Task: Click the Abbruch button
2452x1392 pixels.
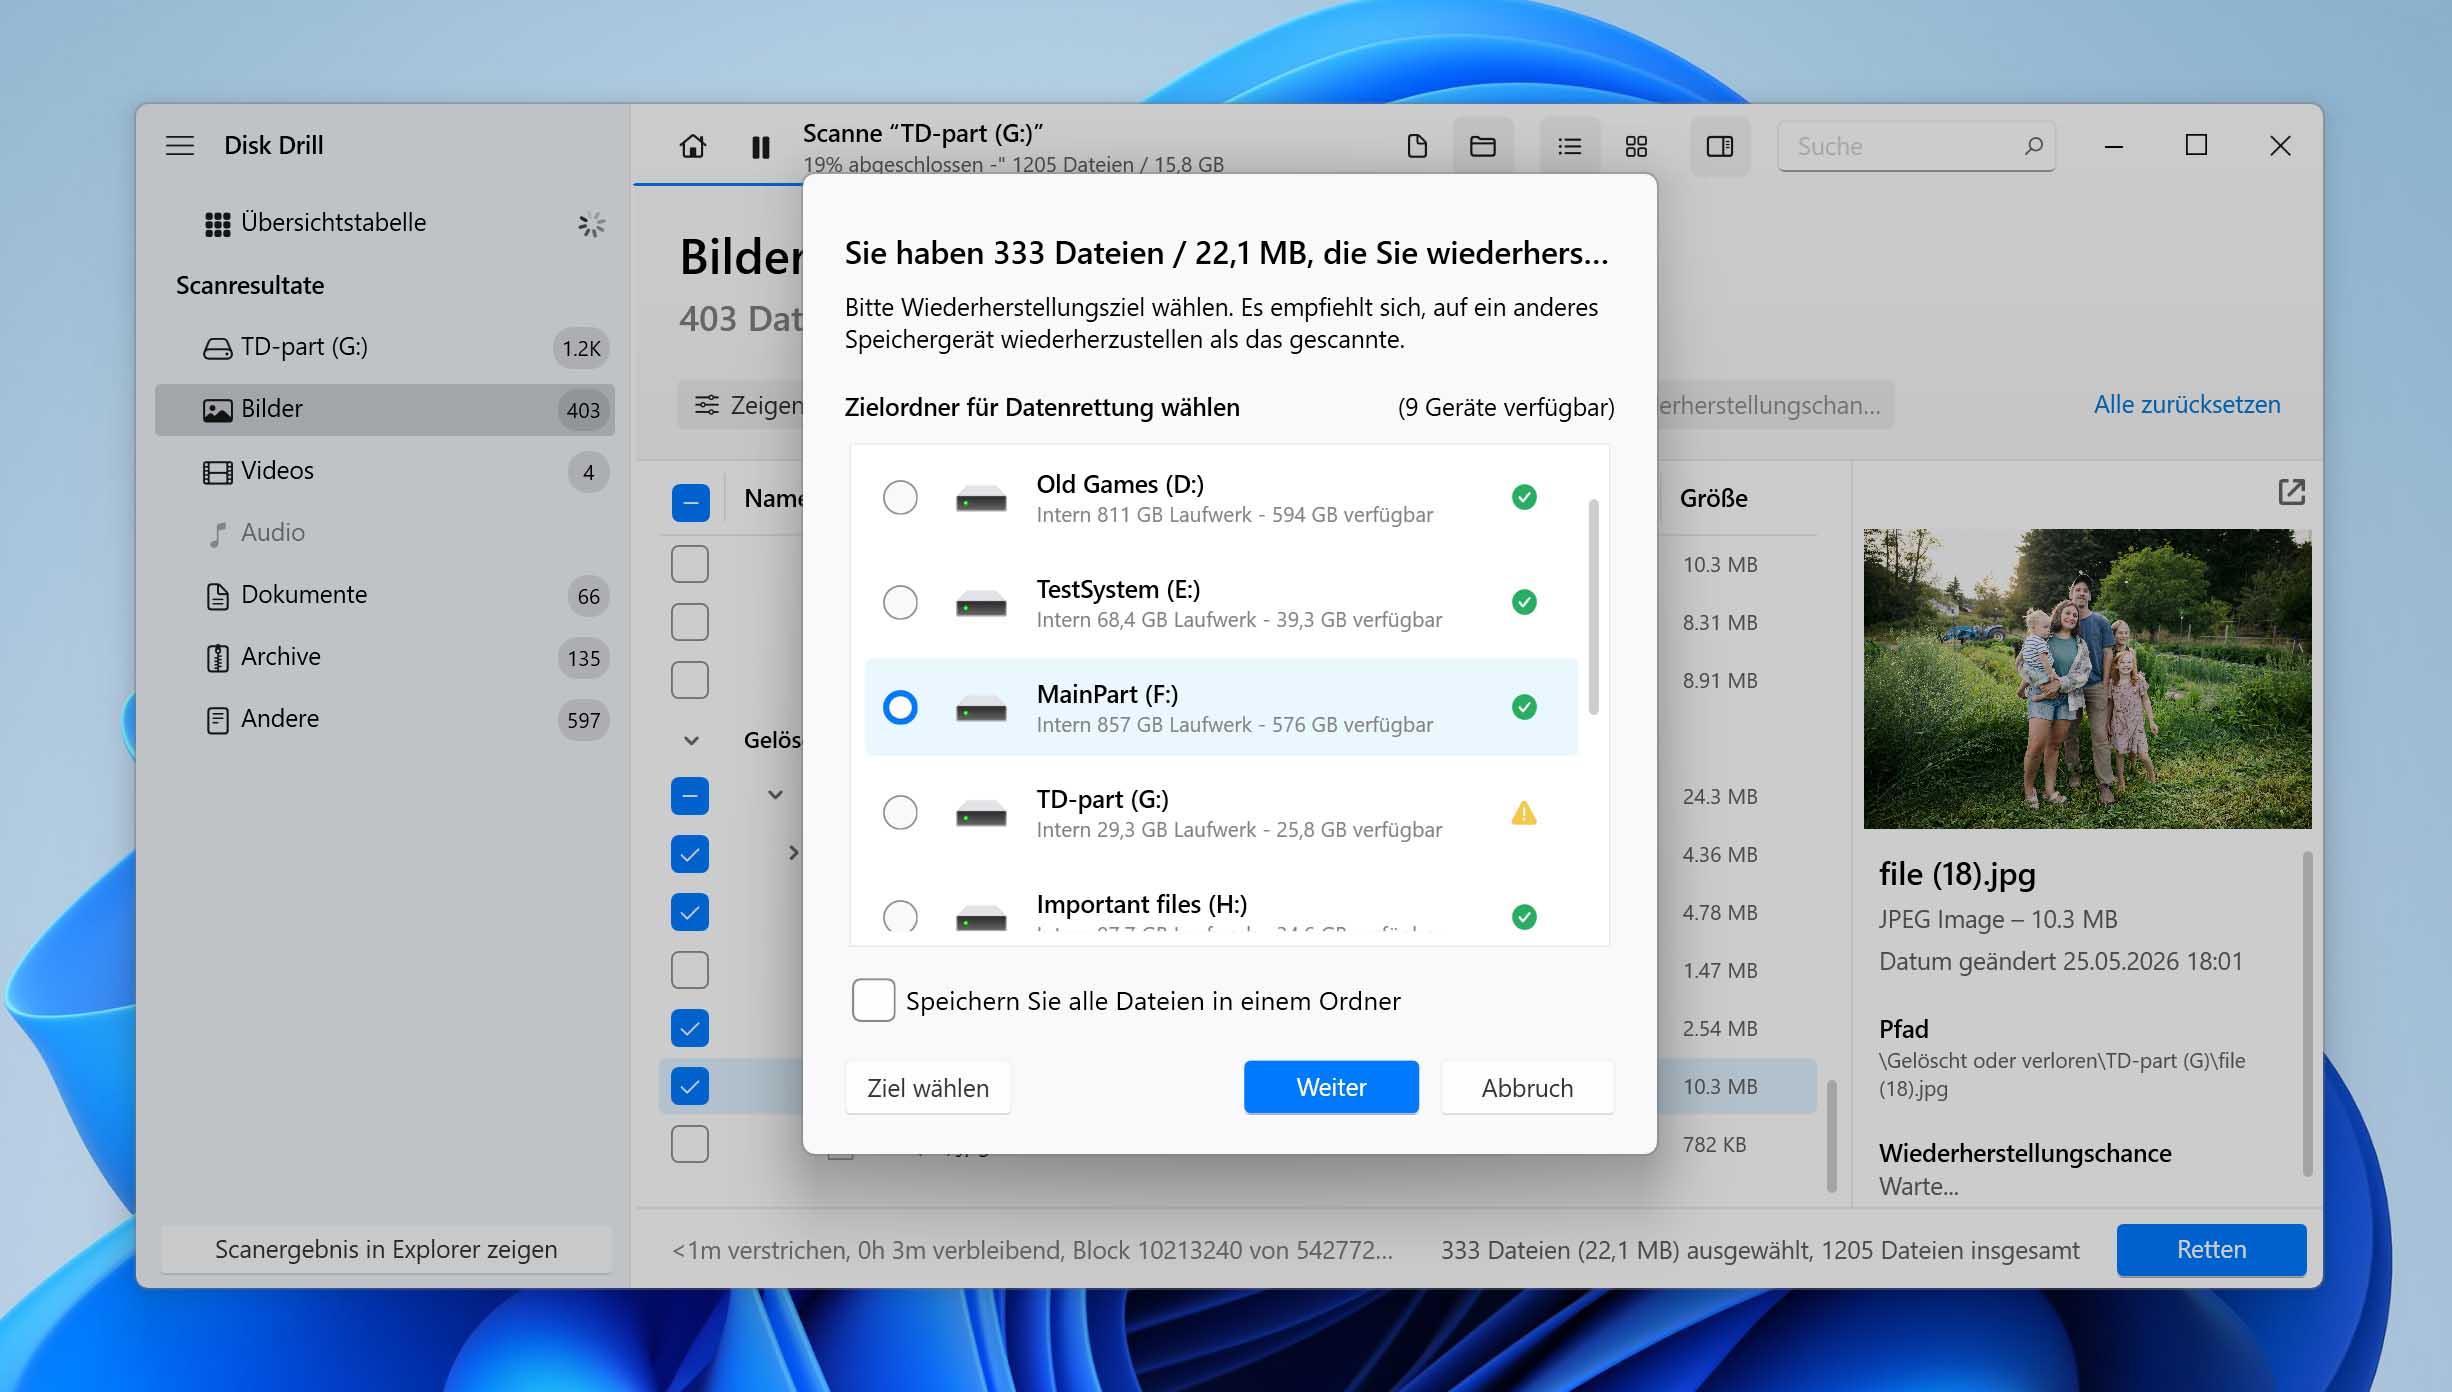Action: pyautogui.click(x=1527, y=1088)
